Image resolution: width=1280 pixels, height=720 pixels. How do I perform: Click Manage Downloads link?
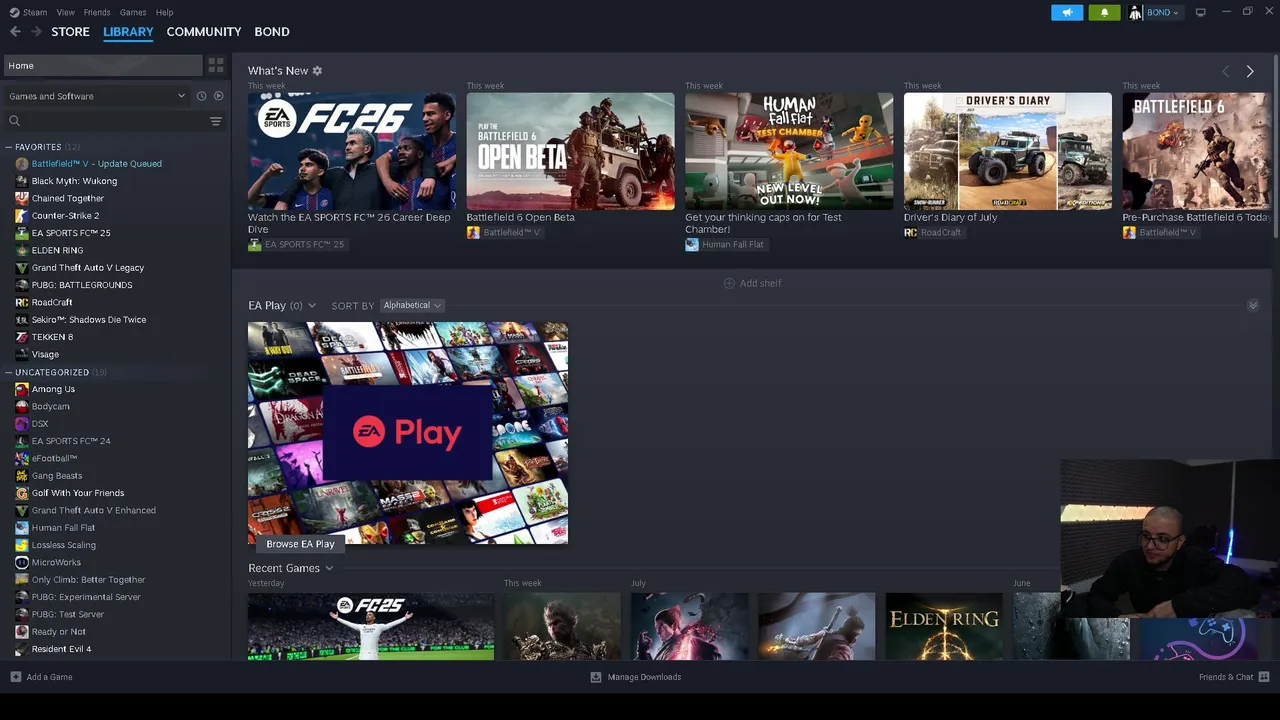[x=644, y=677]
